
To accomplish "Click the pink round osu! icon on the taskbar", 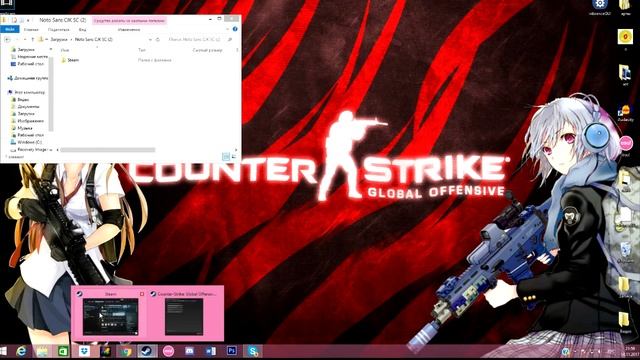I will tap(168, 351).
